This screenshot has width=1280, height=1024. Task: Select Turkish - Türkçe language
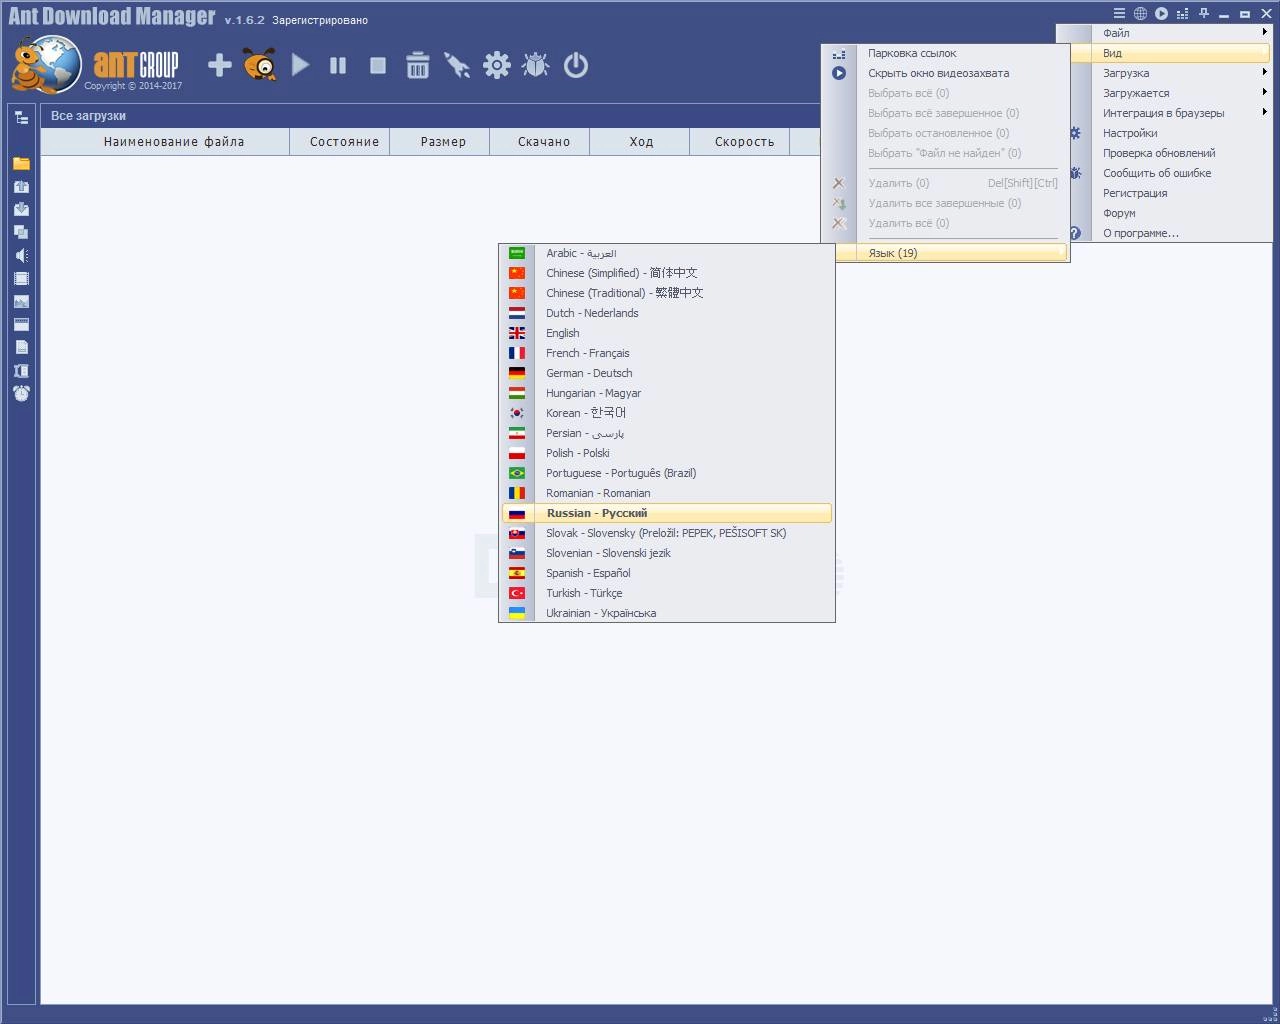[667, 593]
